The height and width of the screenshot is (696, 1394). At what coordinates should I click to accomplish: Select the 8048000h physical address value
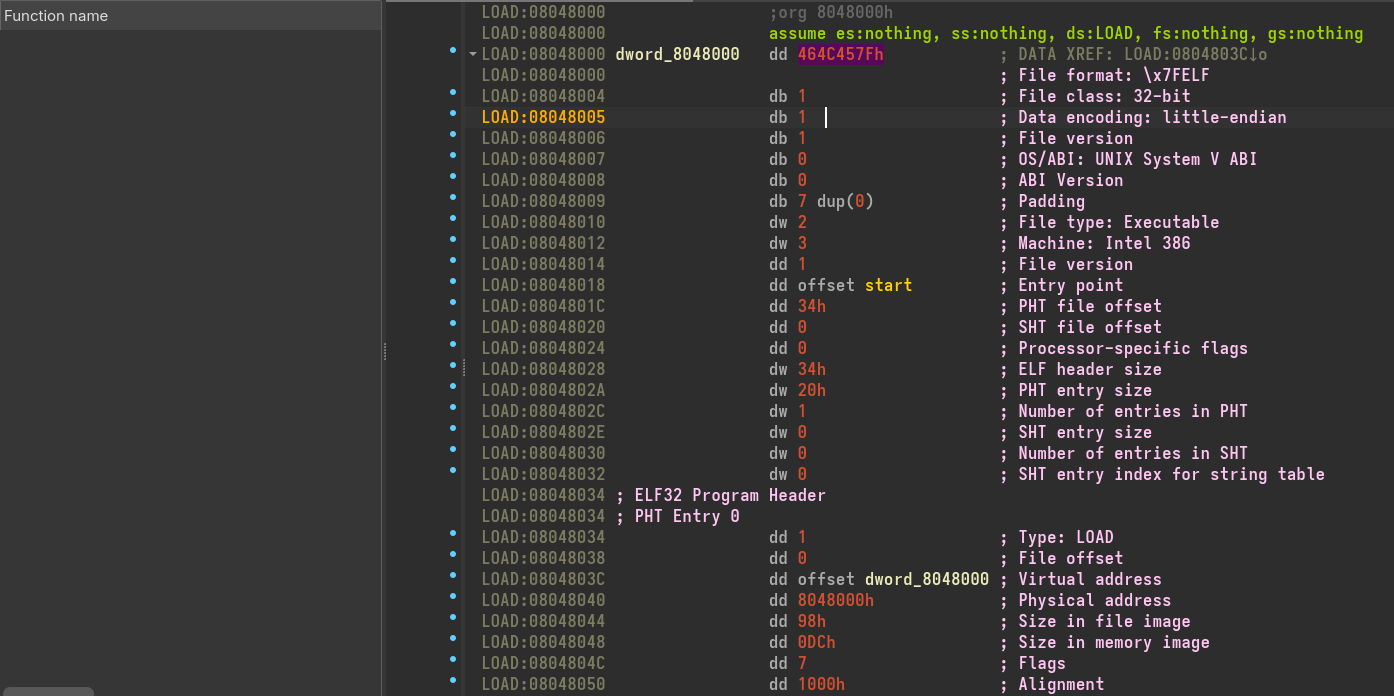(836, 600)
